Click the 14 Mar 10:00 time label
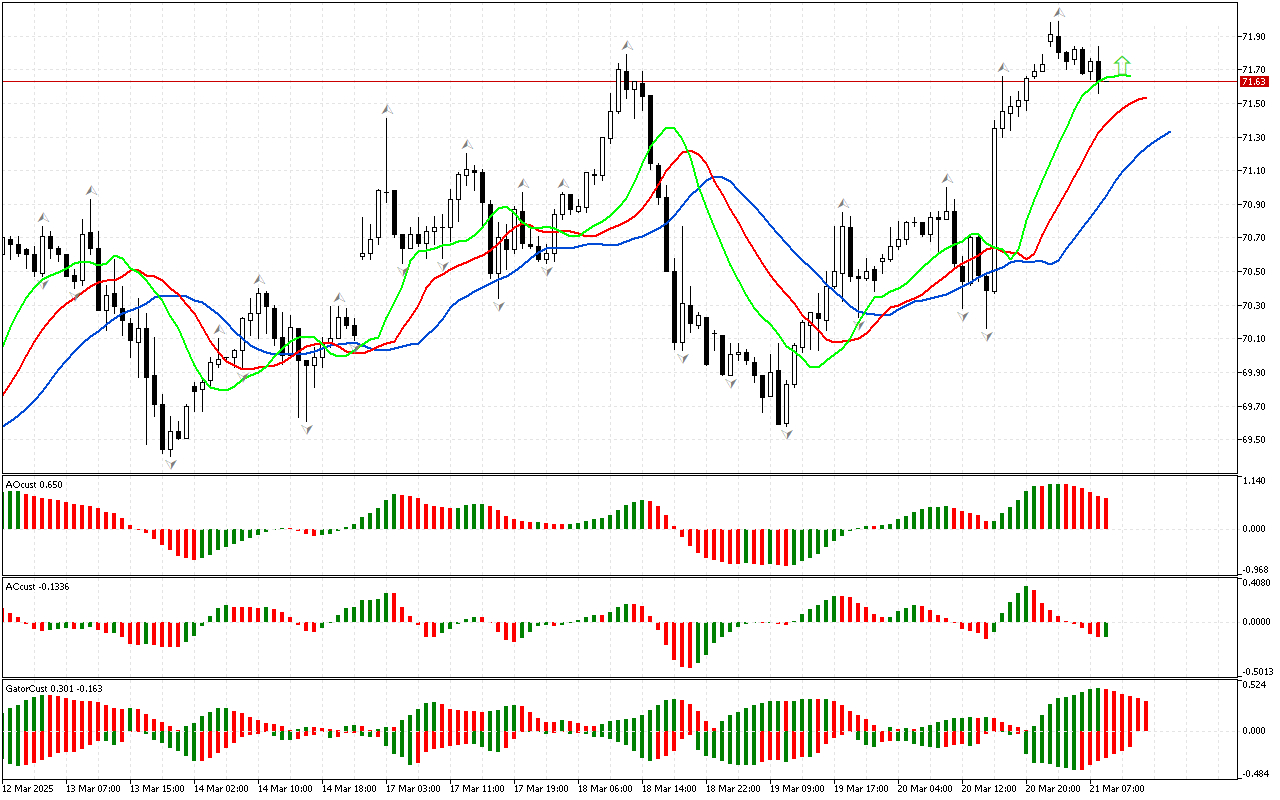 pyautogui.click(x=285, y=789)
